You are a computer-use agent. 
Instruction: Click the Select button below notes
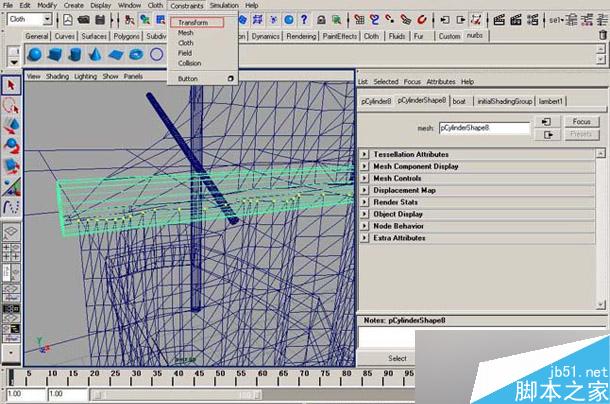397,358
